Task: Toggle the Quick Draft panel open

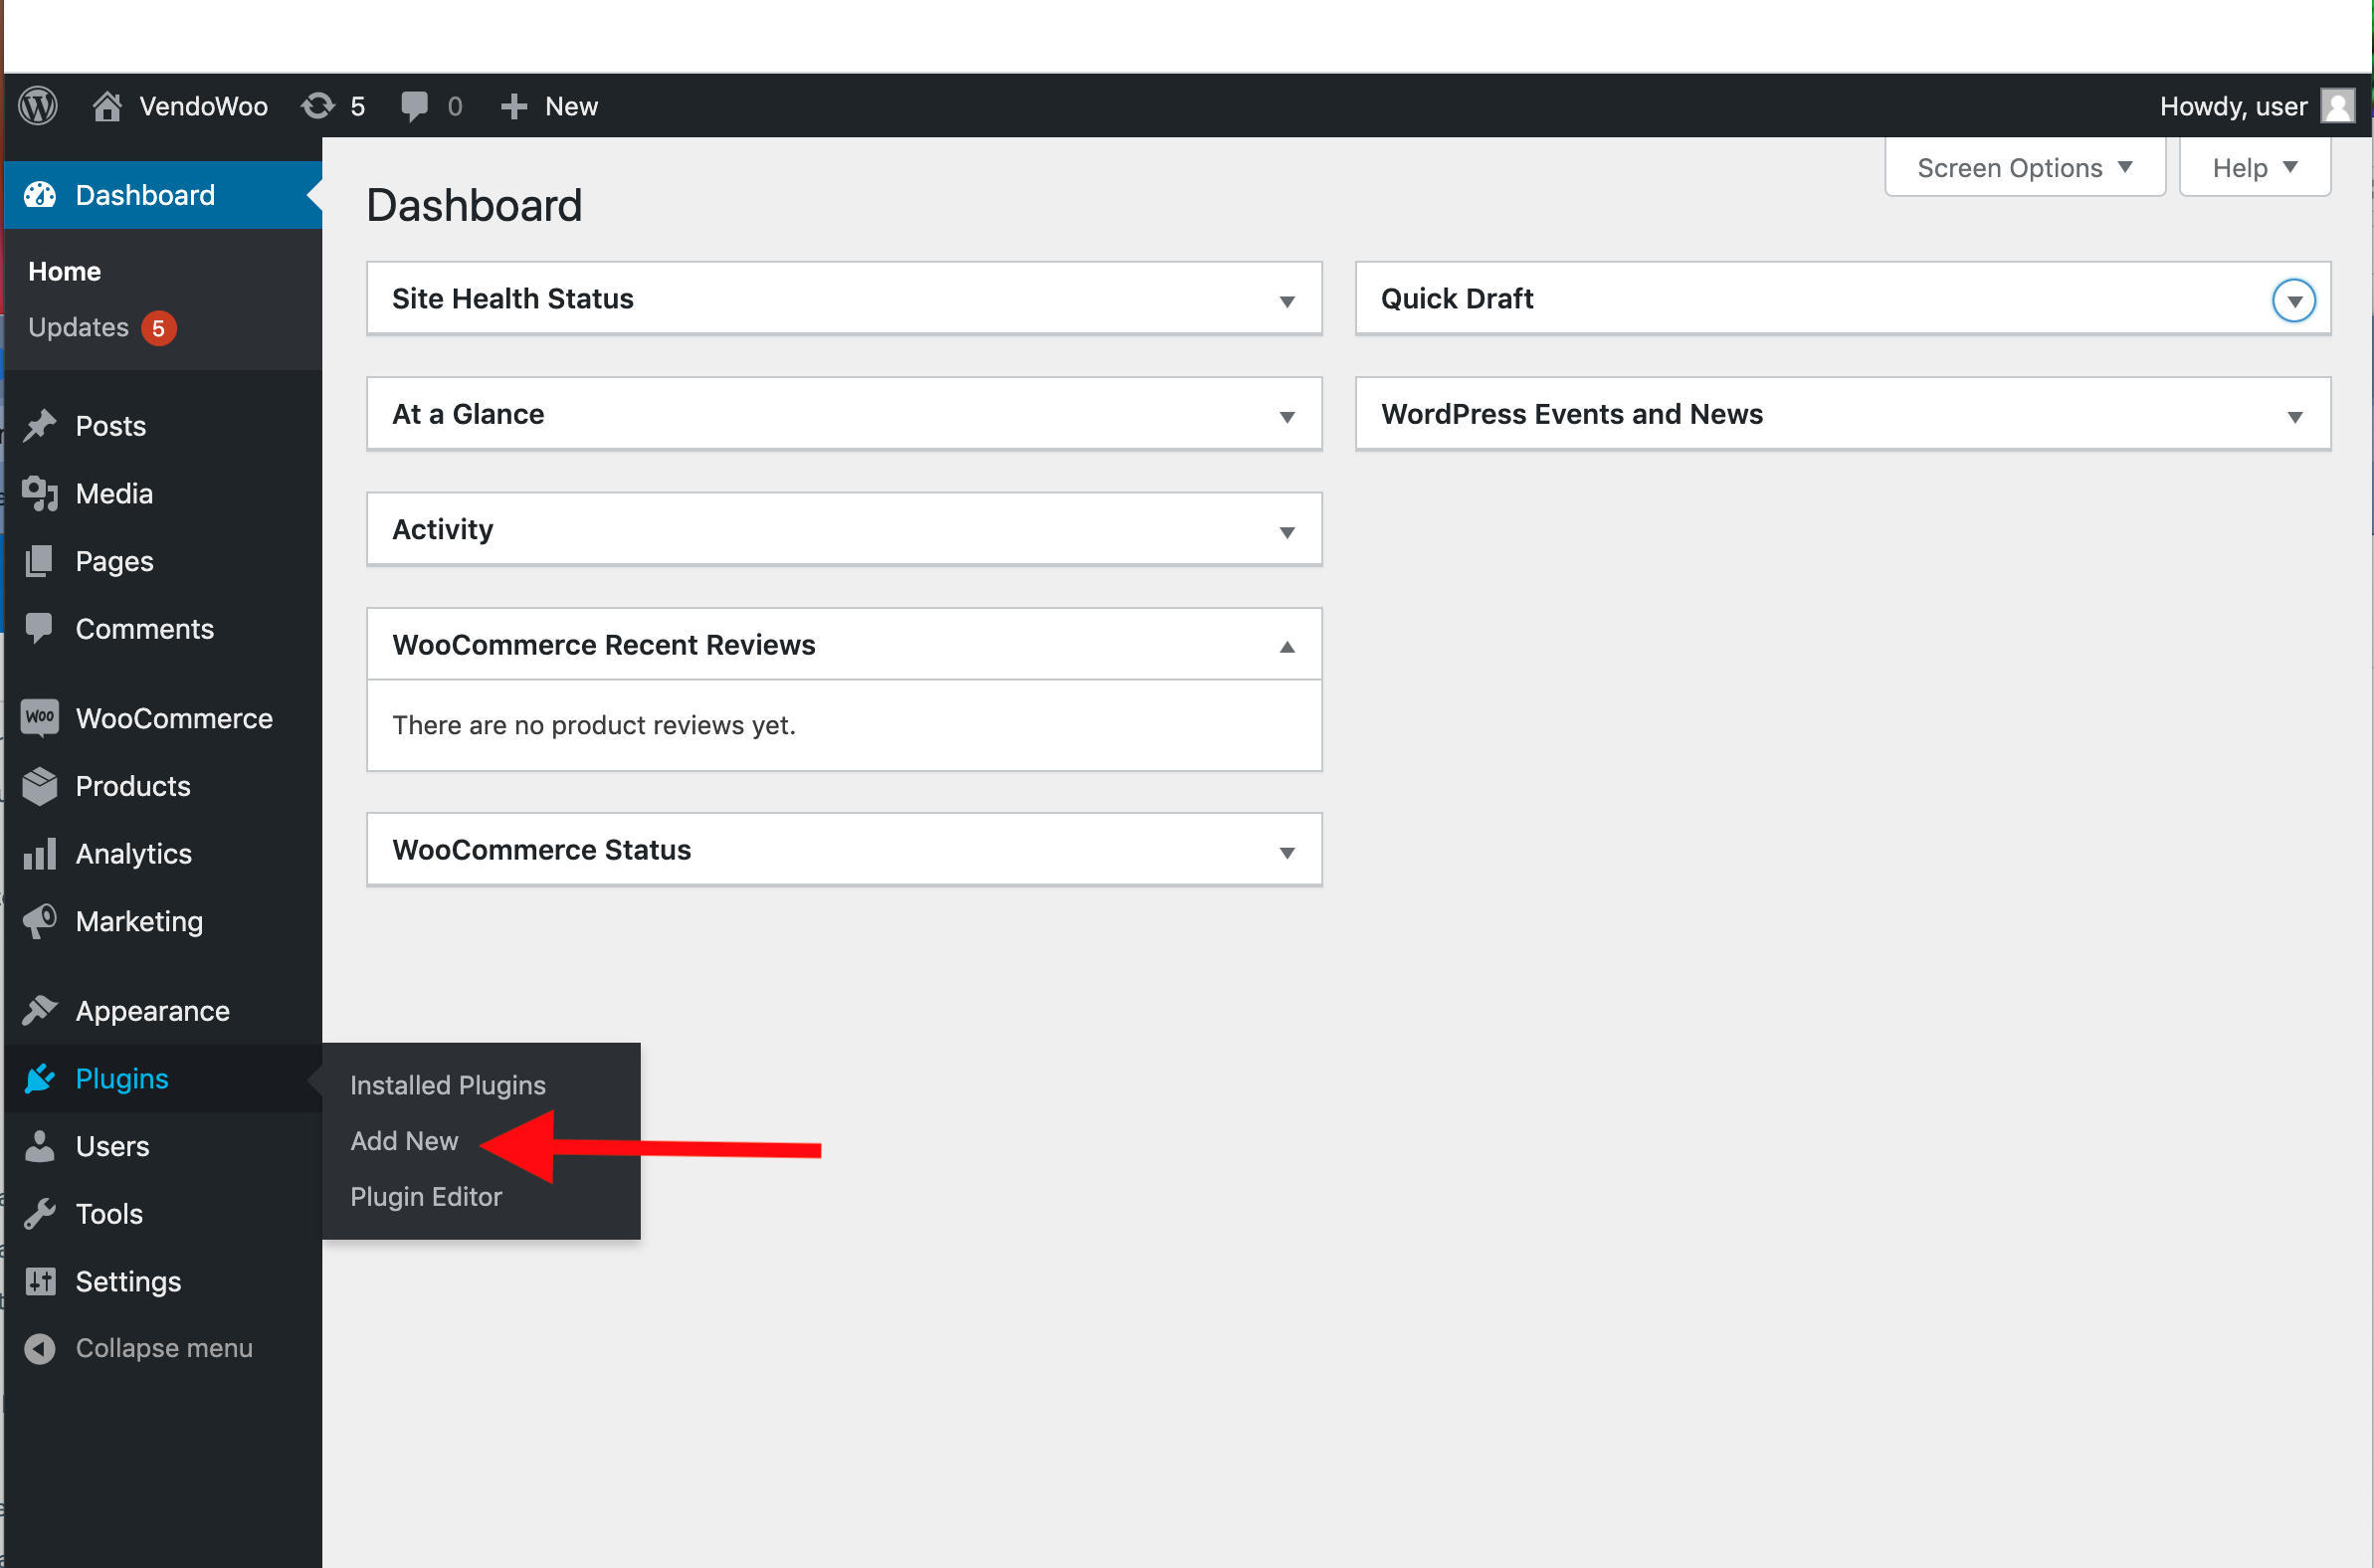Action: 2293,300
